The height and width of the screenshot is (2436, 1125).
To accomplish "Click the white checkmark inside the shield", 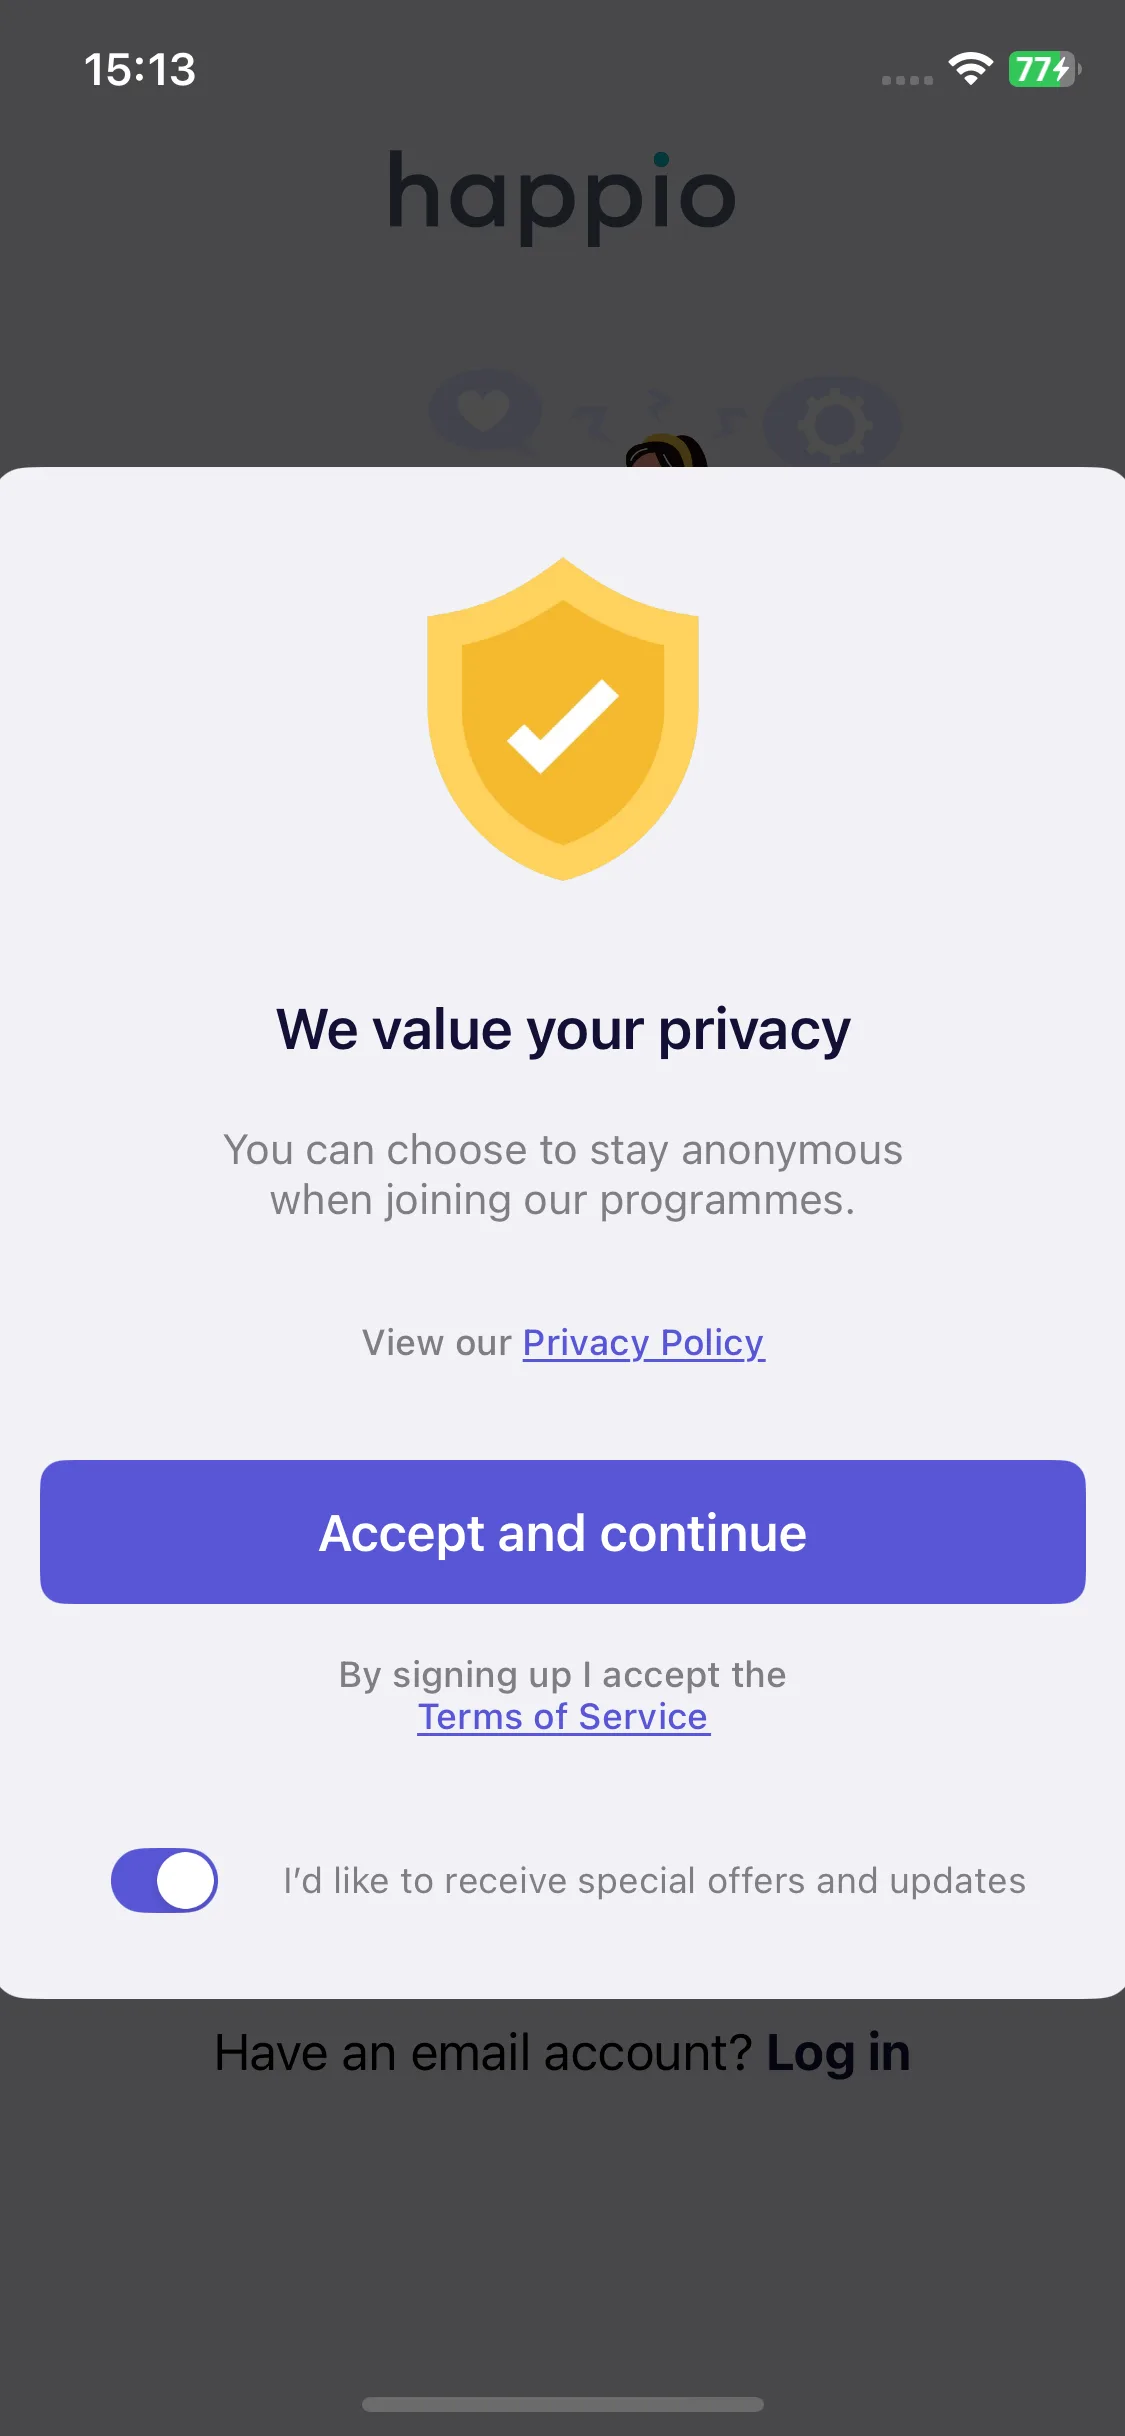I will click(563, 726).
